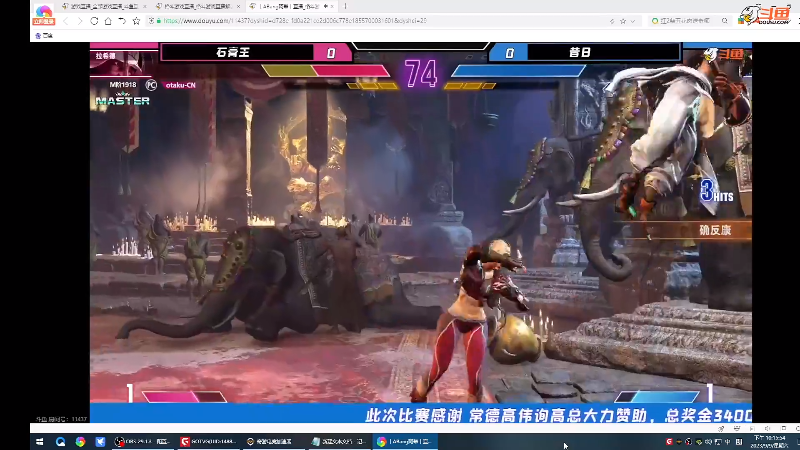Click the MASTER rank badge
Image resolution: width=800 pixels, height=450 pixels.
122,99
